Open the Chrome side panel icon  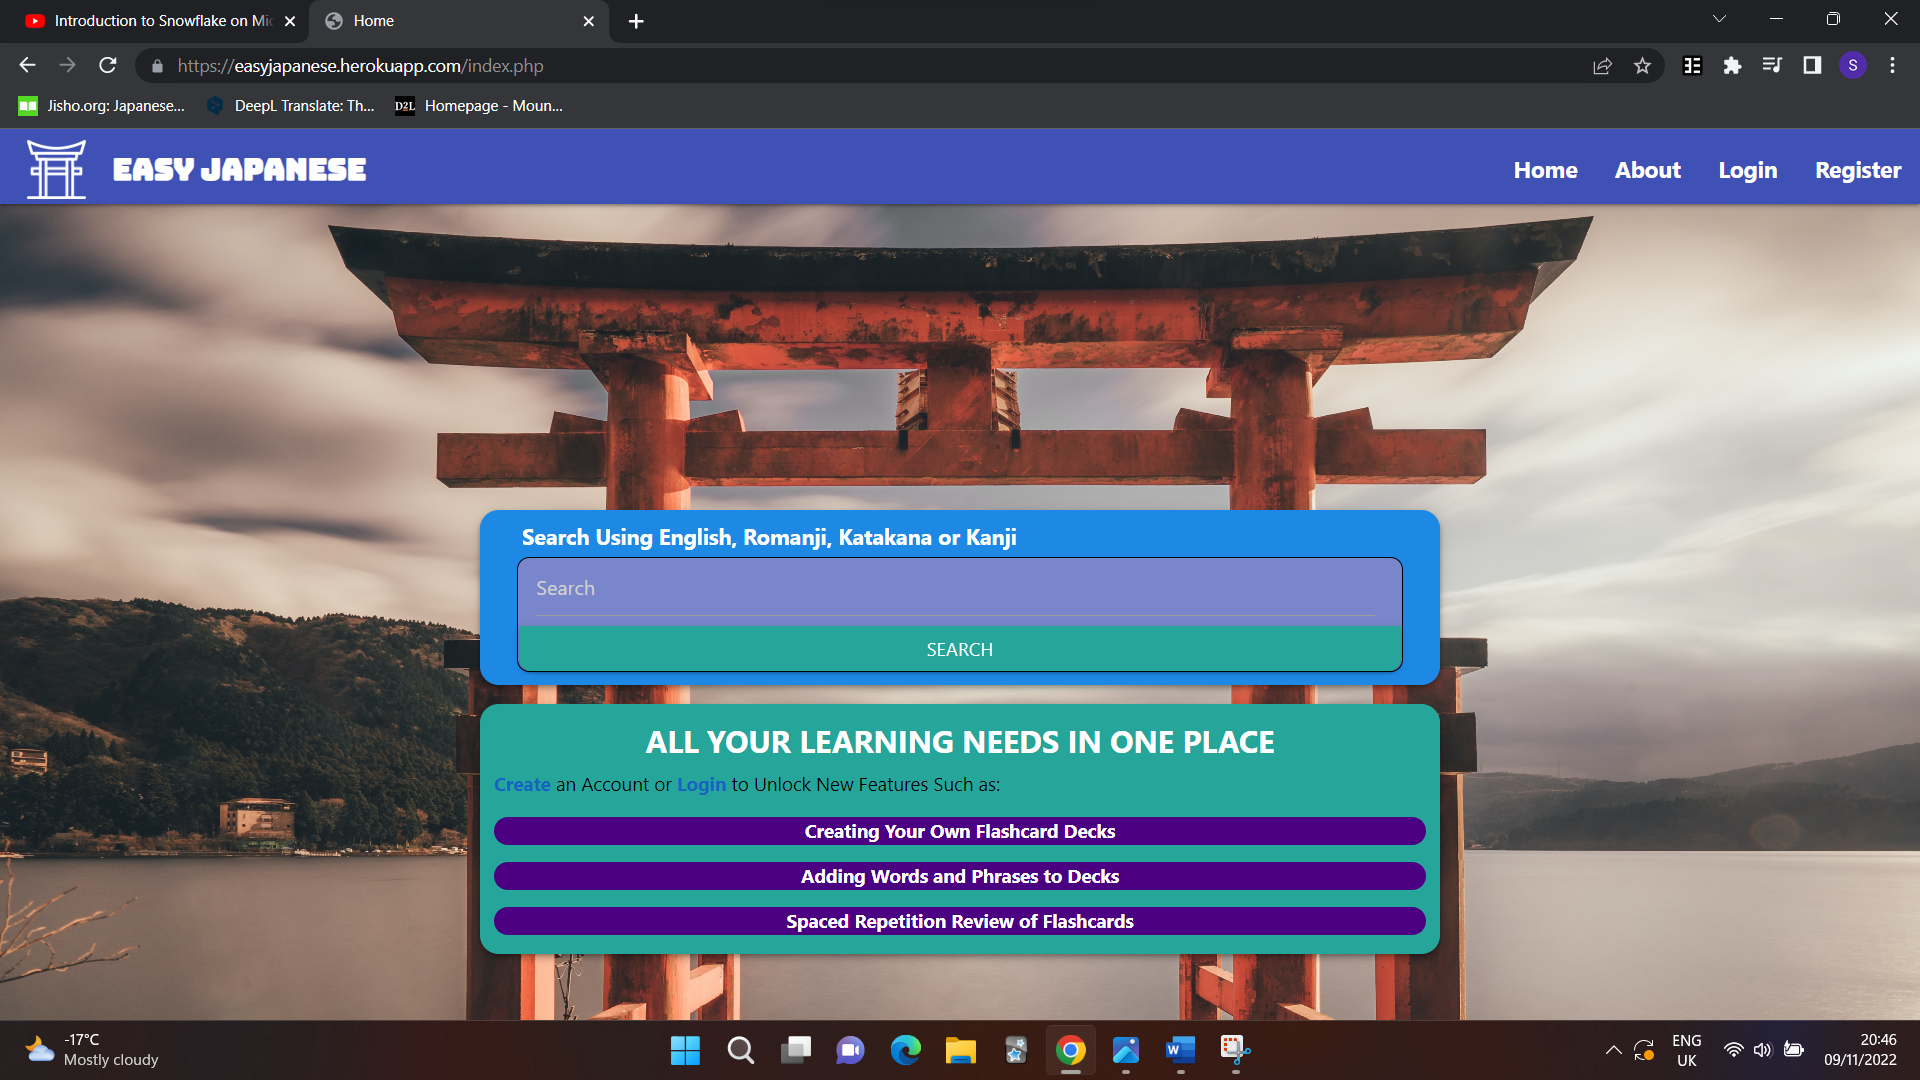point(1812,66)
